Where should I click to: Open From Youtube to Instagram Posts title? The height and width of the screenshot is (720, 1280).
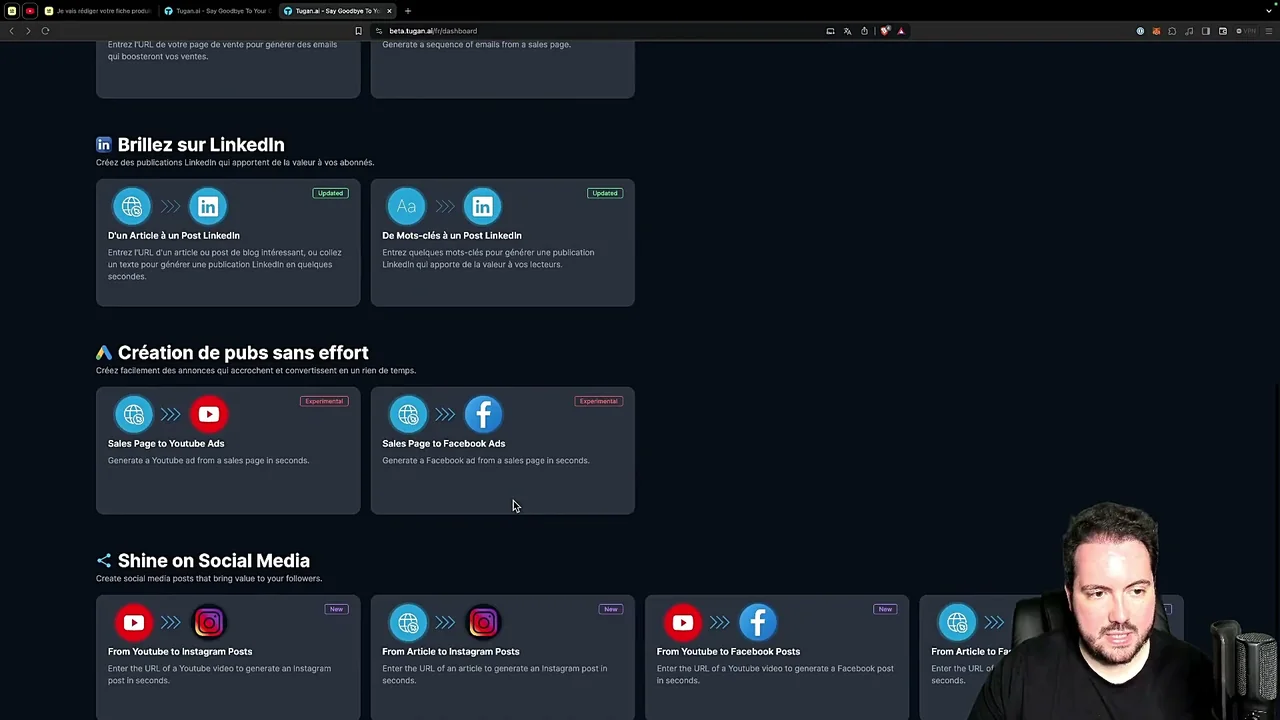click(180, 652)
